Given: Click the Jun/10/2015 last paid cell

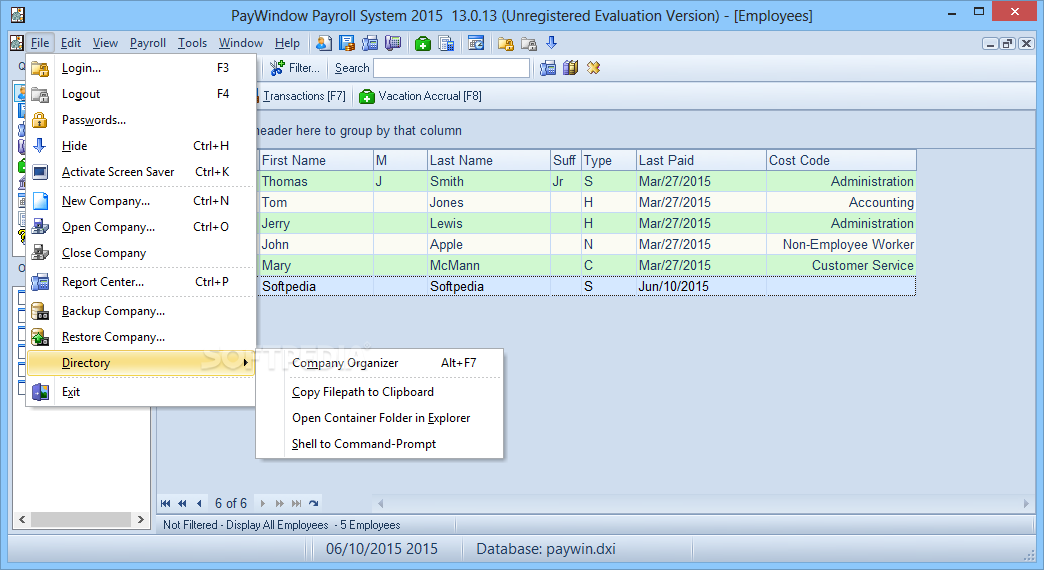Looking at the screenshot, I should tap(701, 286).
